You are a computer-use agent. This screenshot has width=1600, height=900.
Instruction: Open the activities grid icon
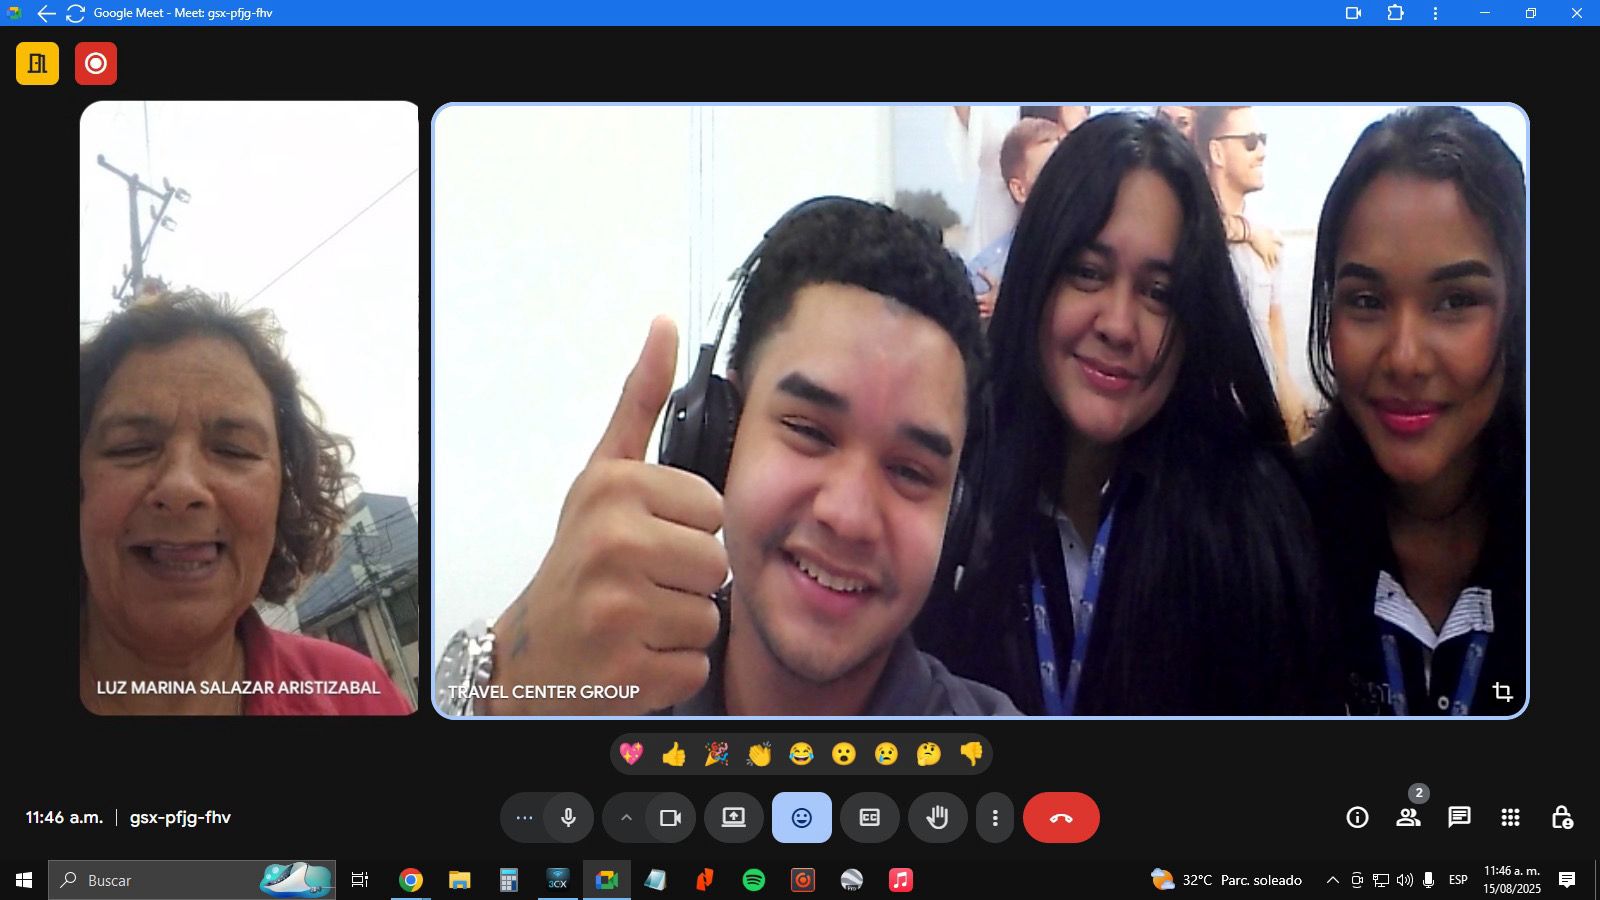(1510, 818)
